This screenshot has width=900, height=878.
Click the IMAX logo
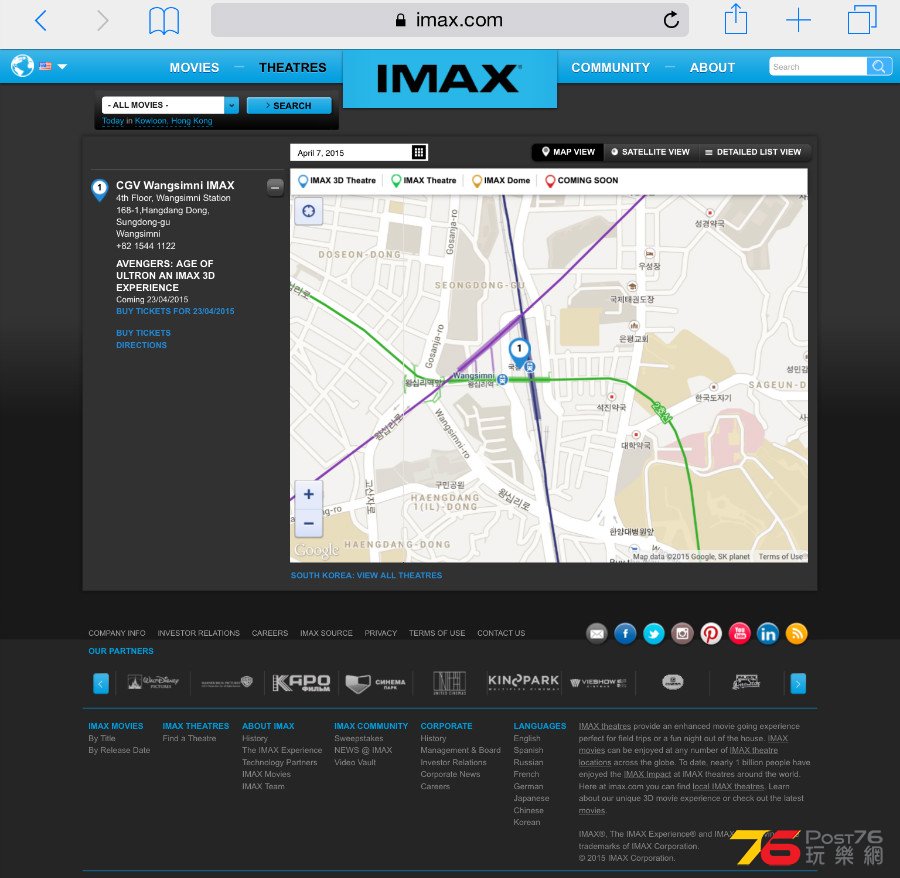449,79
